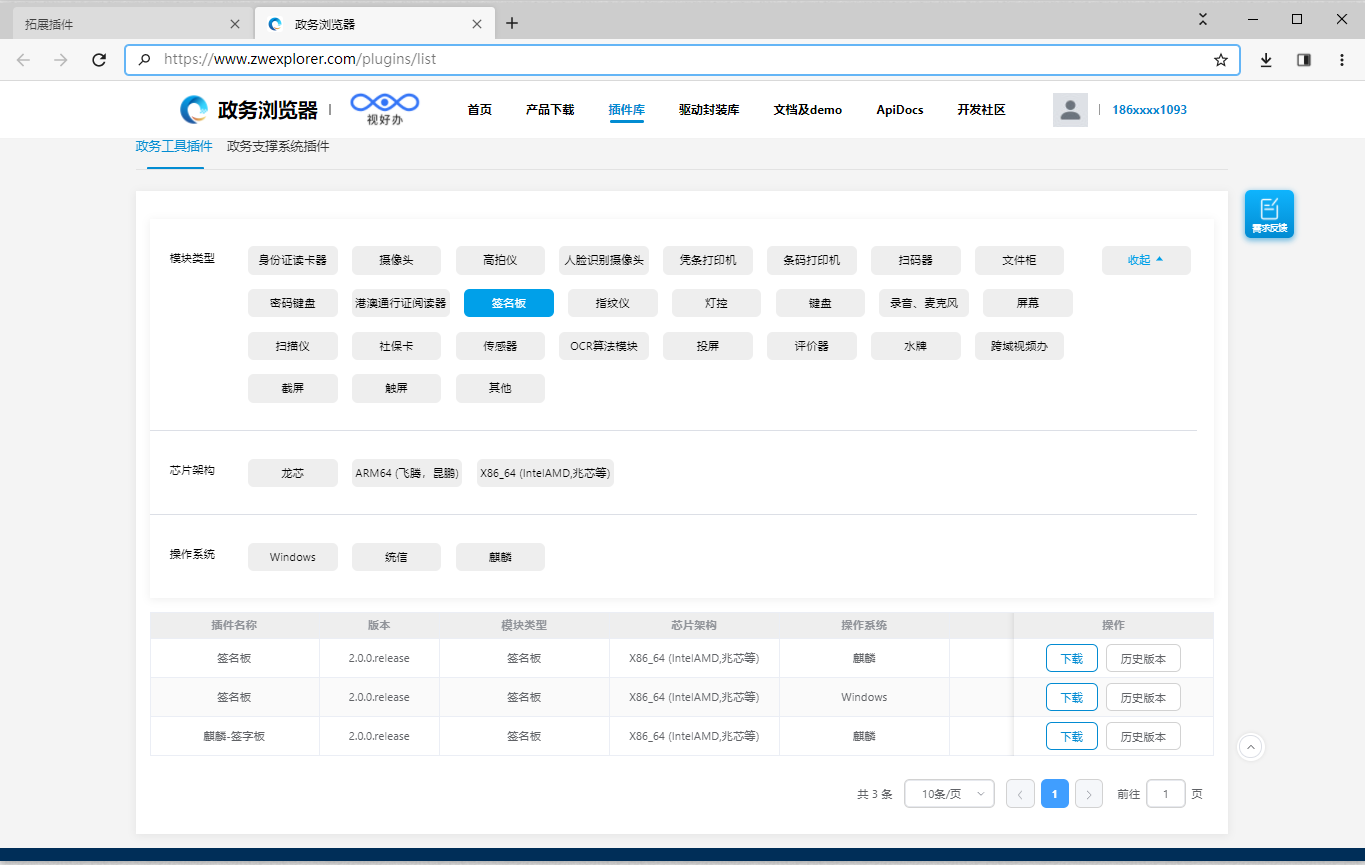Open the browser downloads icon
This screenshot has width=1365, height=865.
(1266, 60)
